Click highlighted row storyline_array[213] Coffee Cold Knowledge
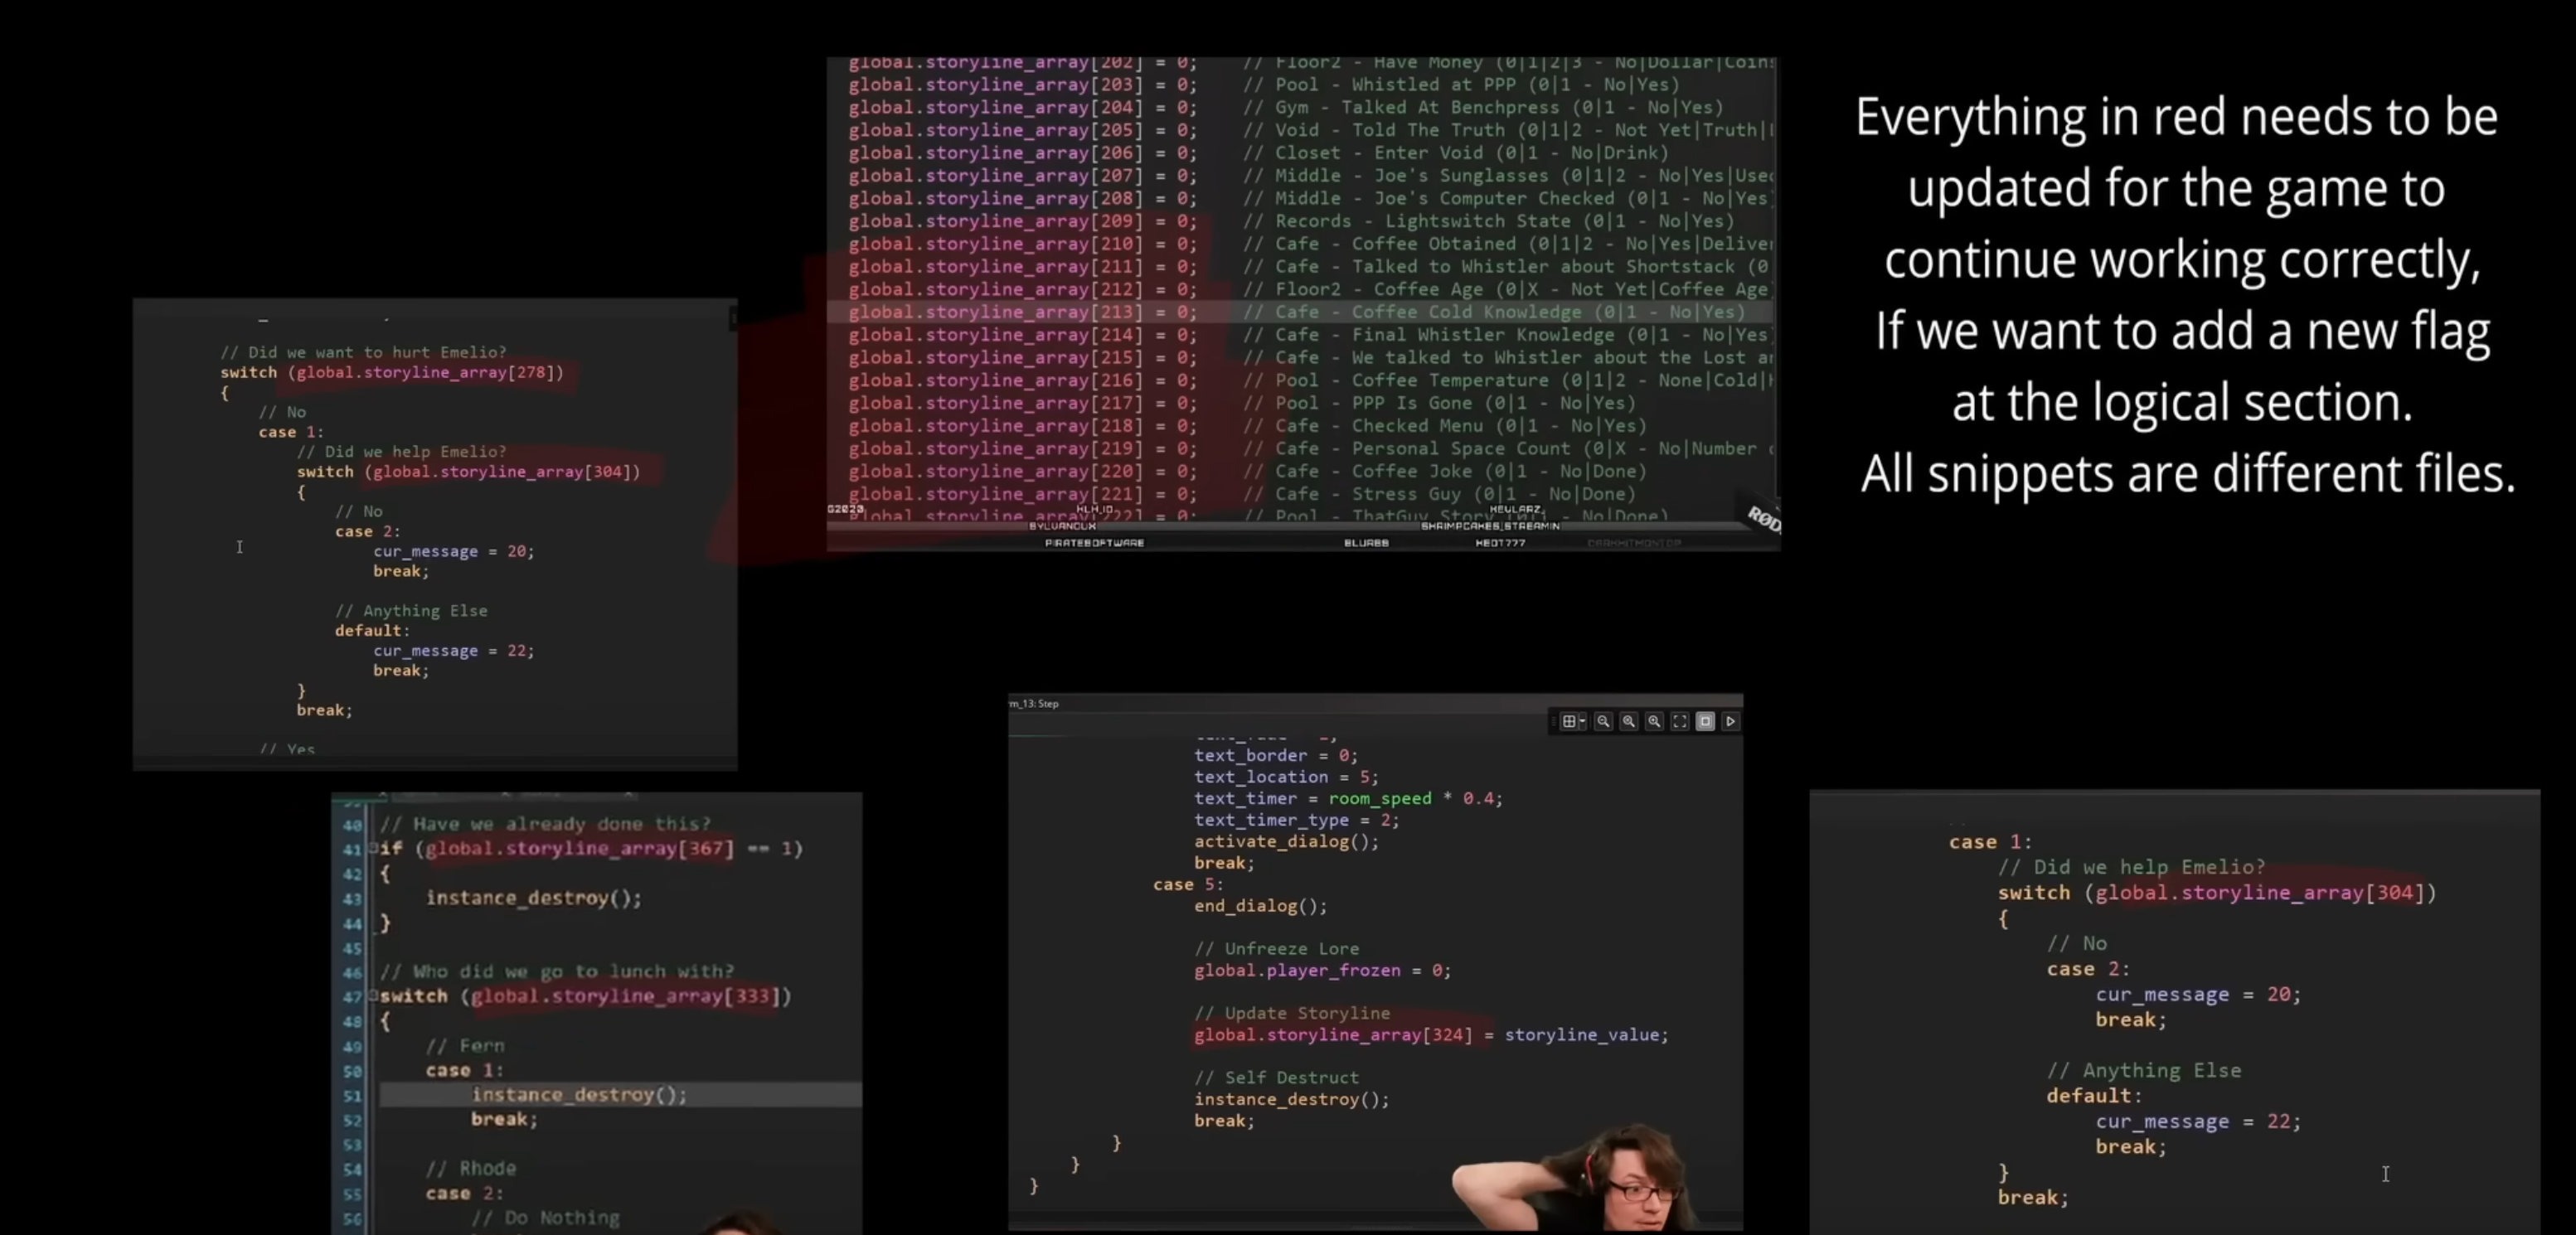 [x=1301, y=312]
